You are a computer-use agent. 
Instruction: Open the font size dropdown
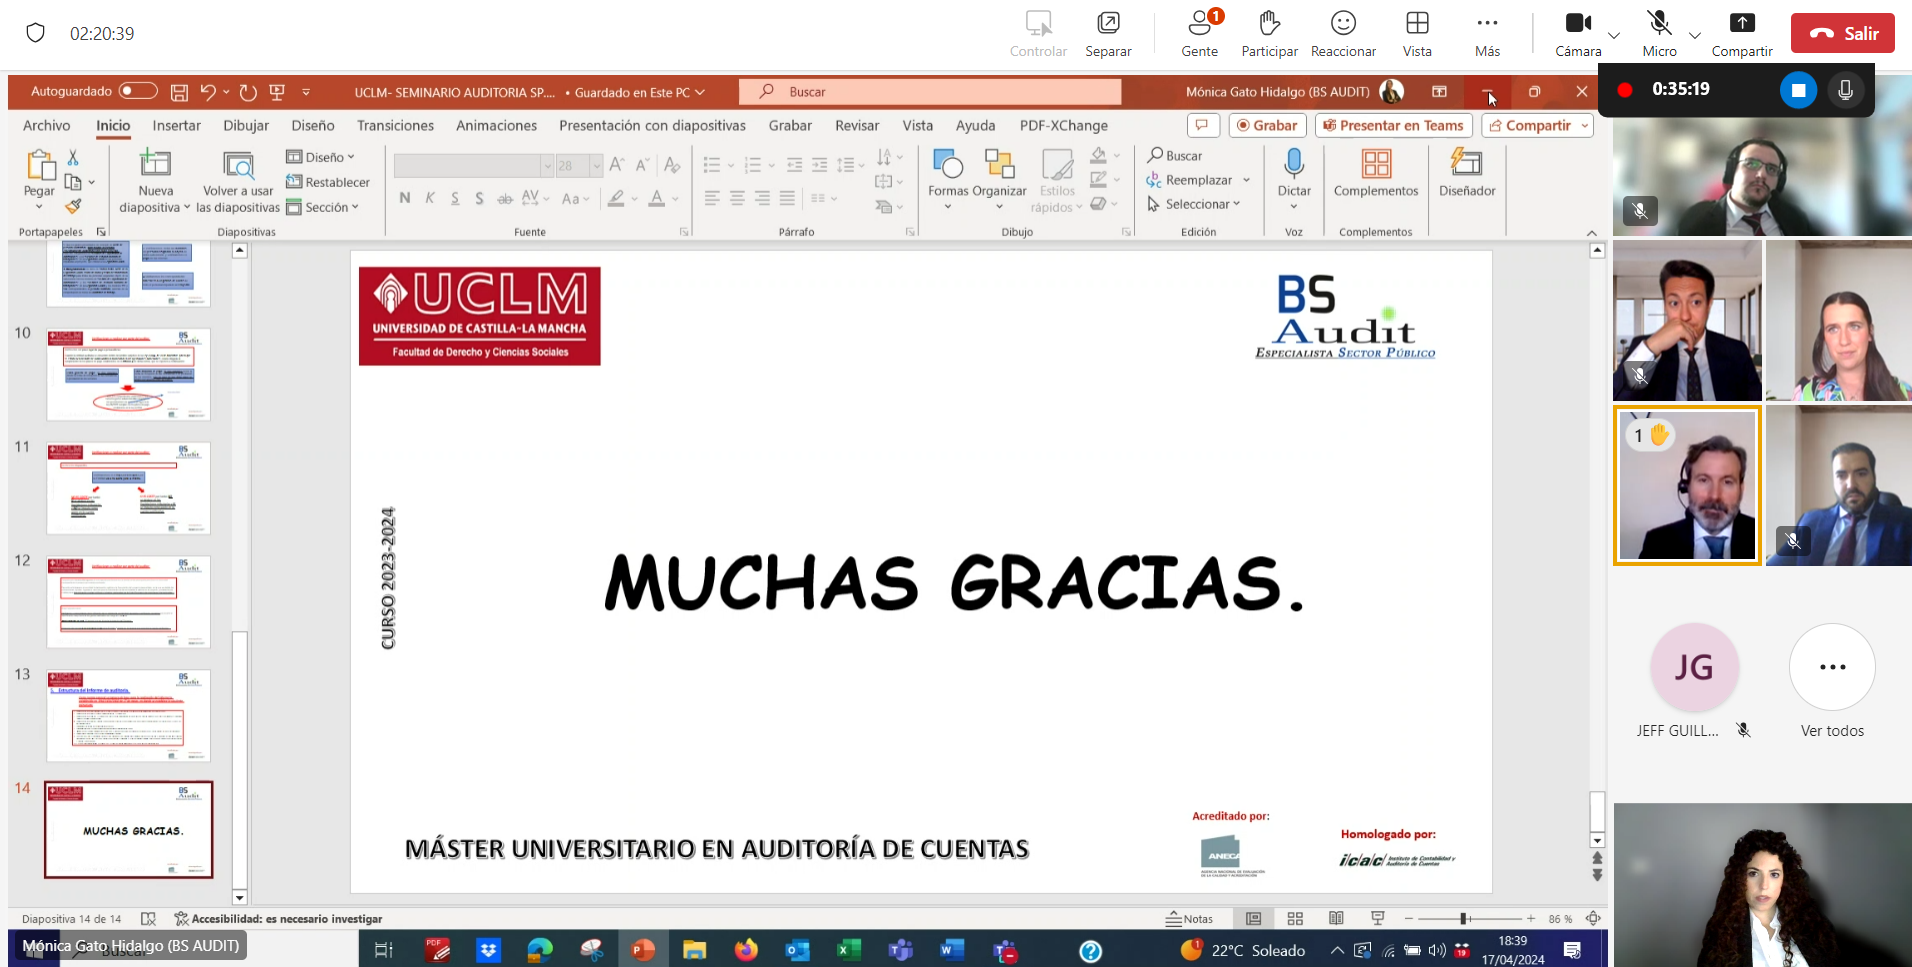tap(597, 165)
